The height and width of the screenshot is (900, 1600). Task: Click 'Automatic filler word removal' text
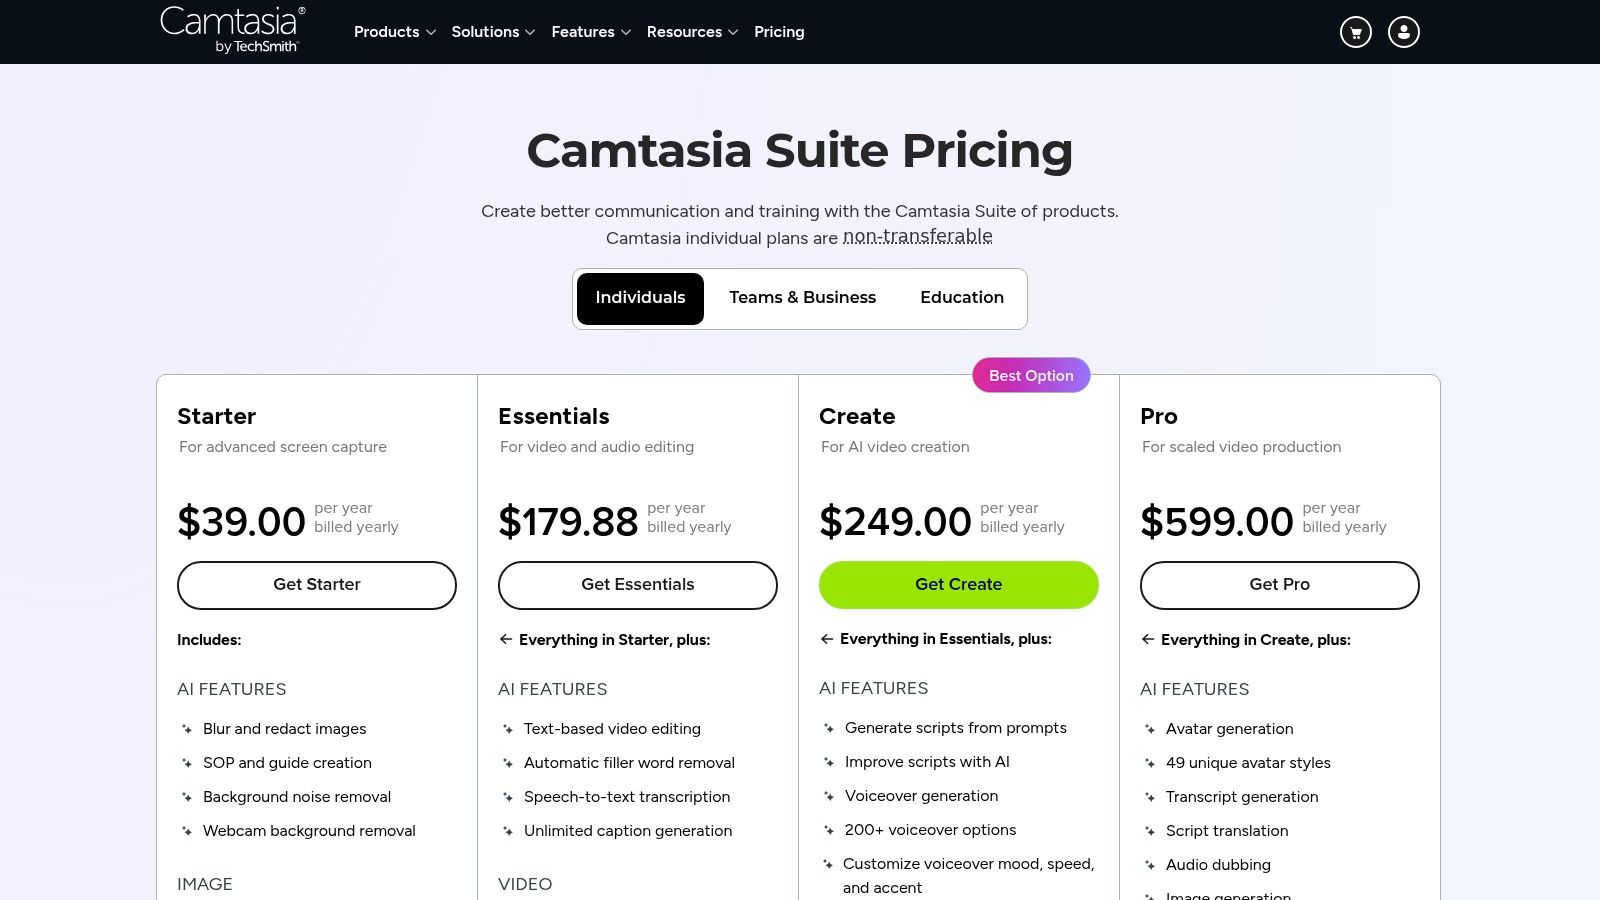(629, 763)
